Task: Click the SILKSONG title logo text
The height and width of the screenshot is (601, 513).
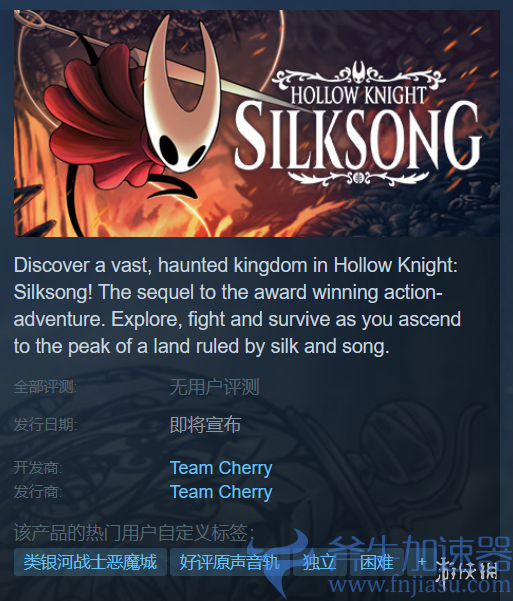Action: (x=357, y=136)
